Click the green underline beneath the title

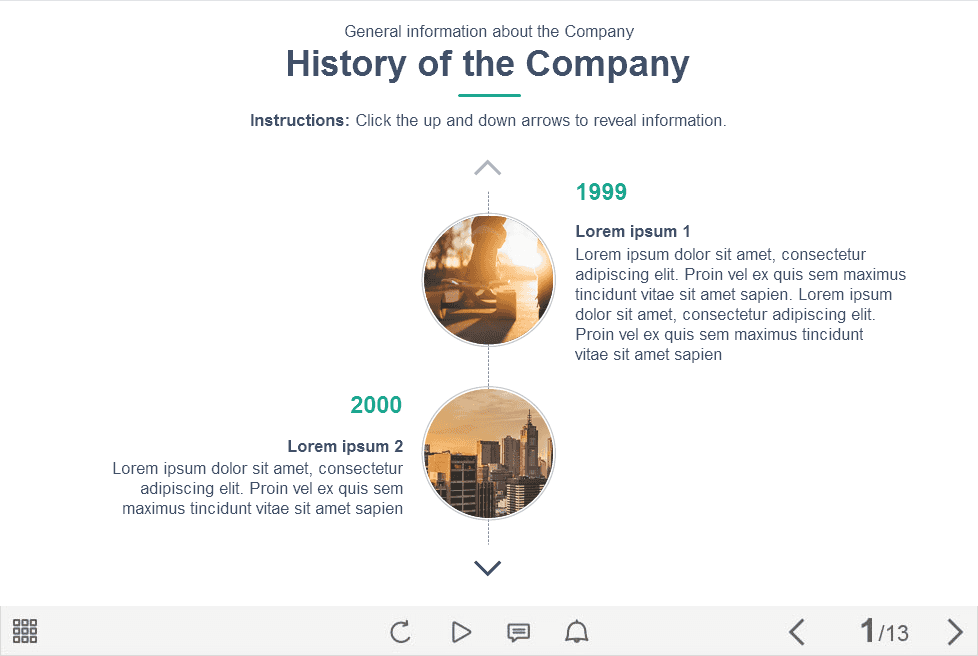[489, 95]
